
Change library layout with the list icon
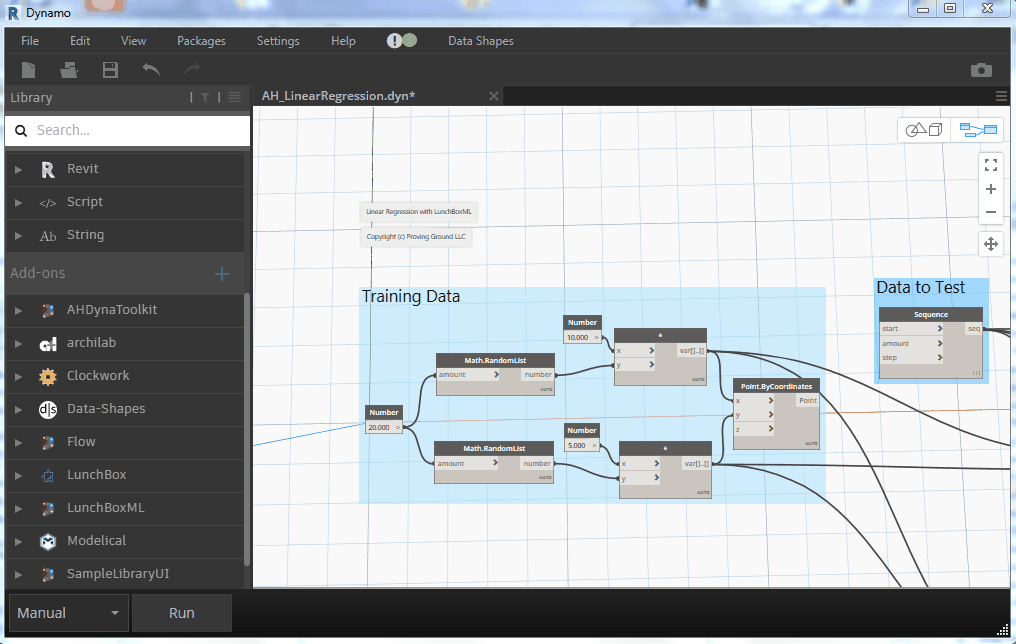pyautogui.click(x=235, y=97)
